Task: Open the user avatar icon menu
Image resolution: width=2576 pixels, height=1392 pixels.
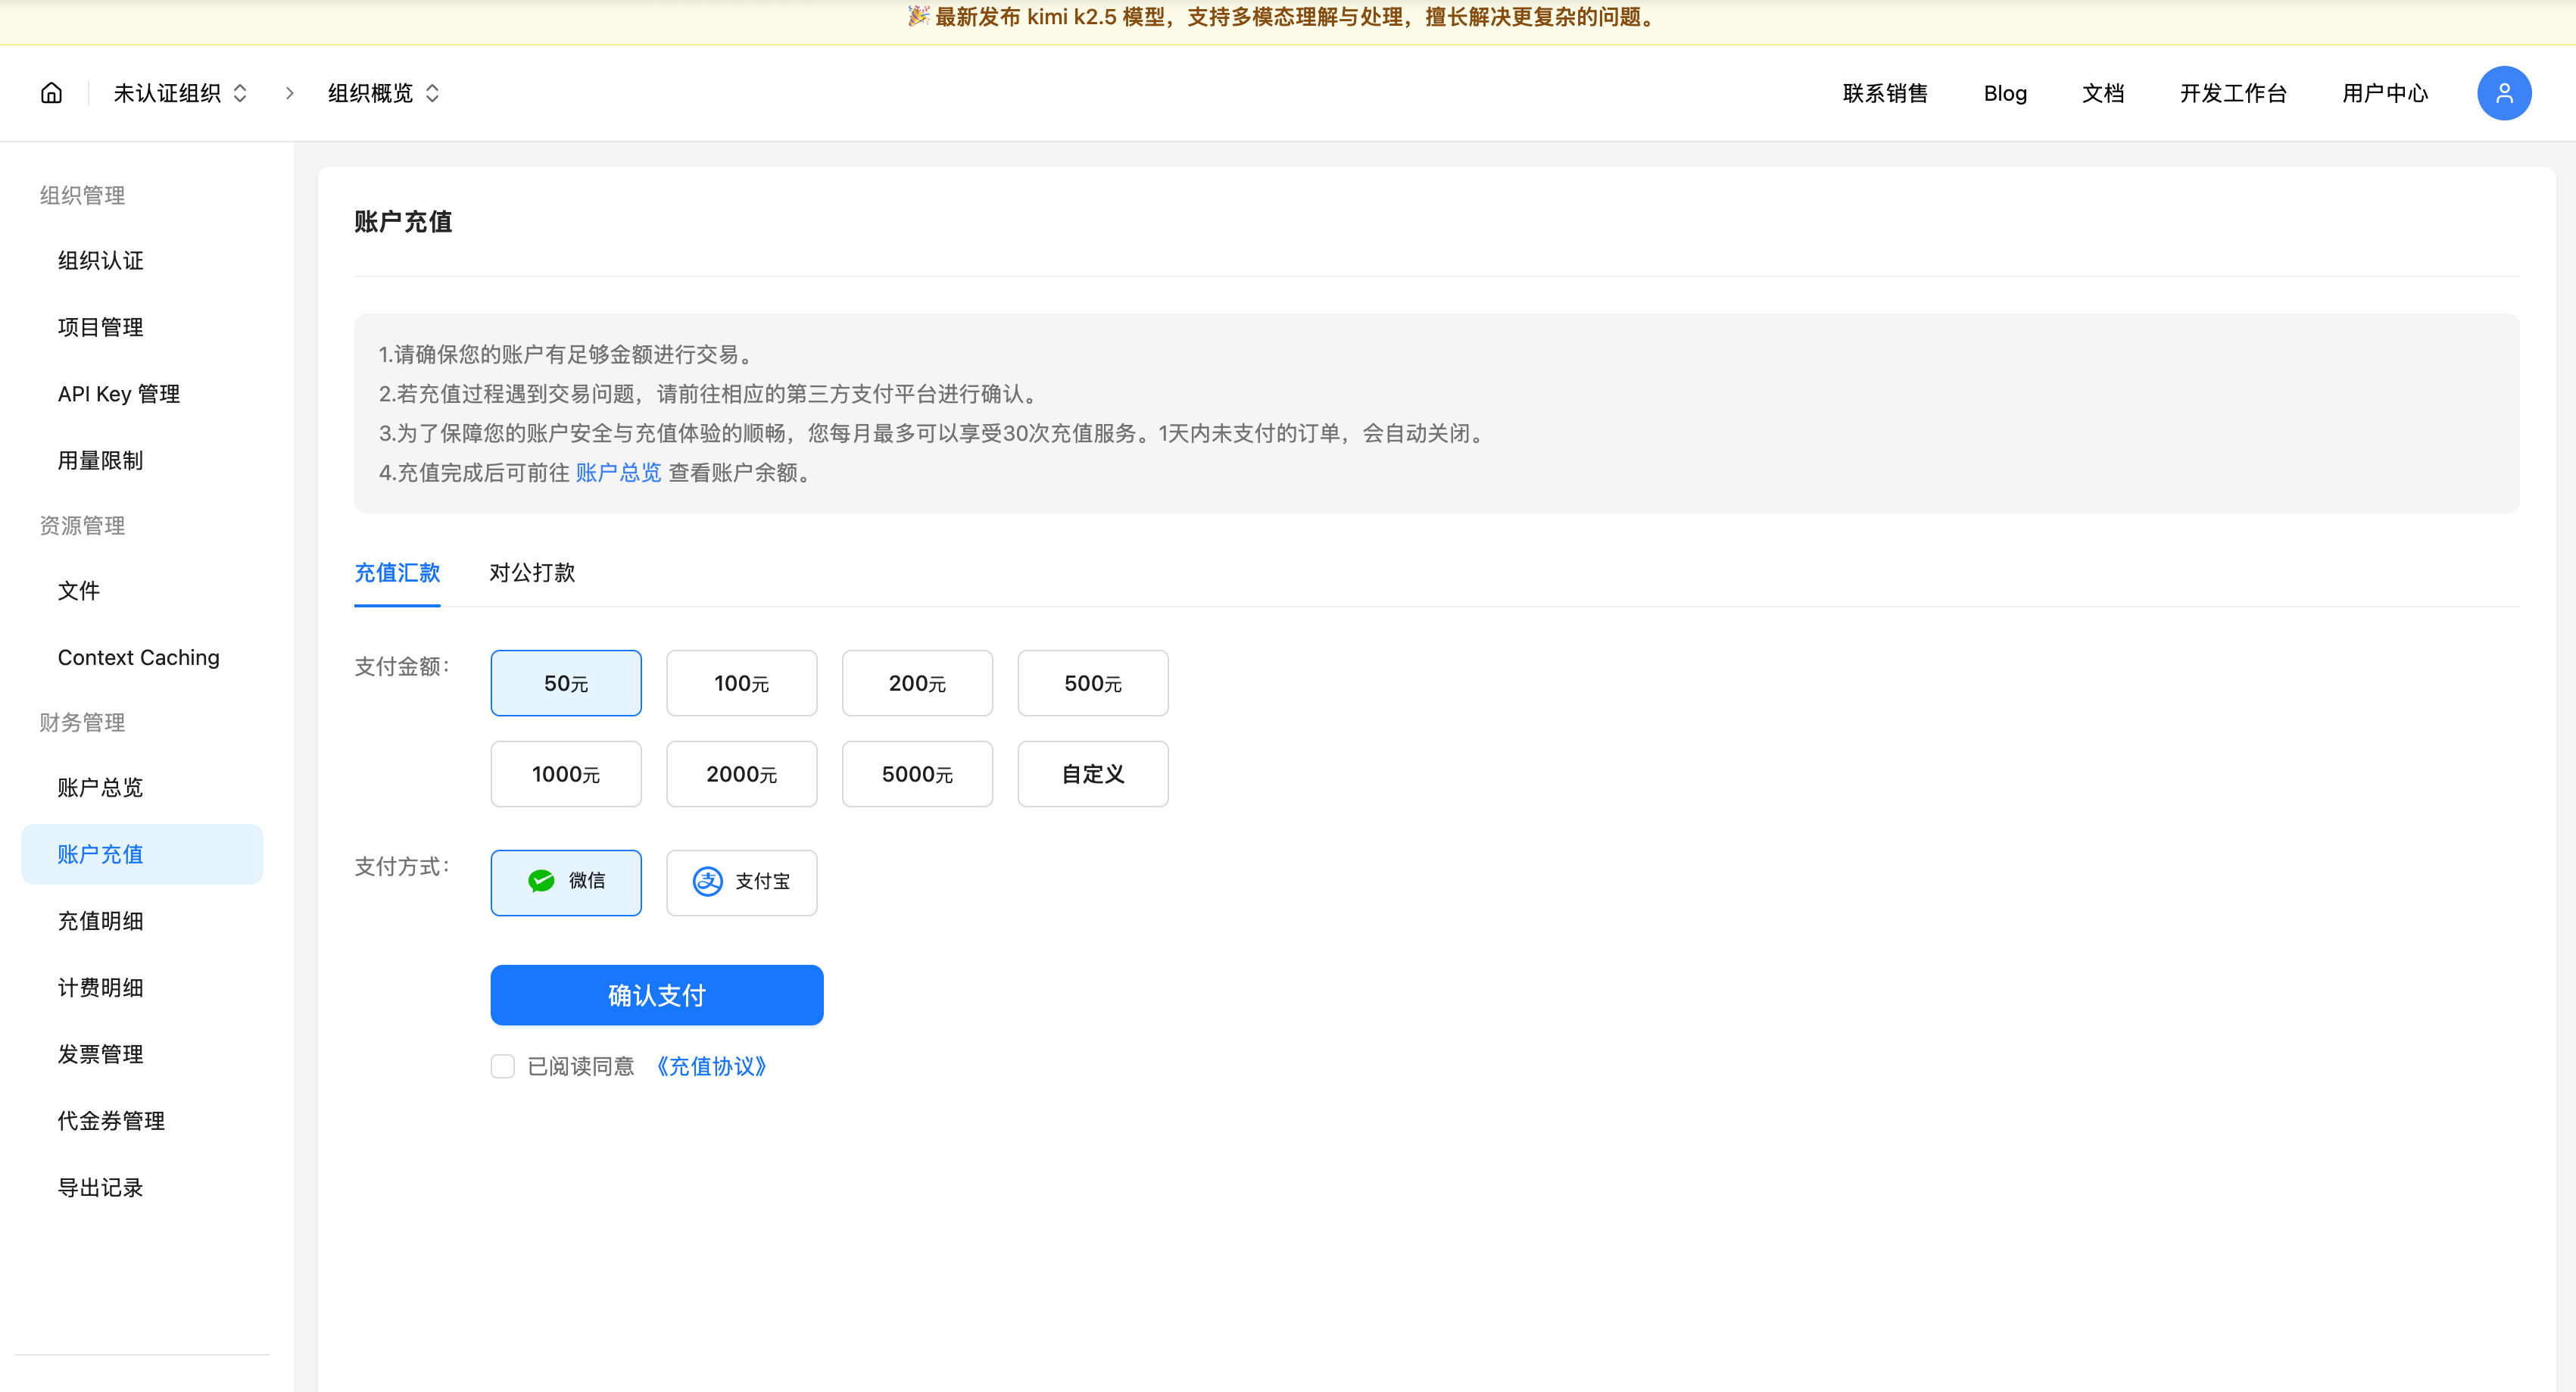Action: tap(2503, 93)
